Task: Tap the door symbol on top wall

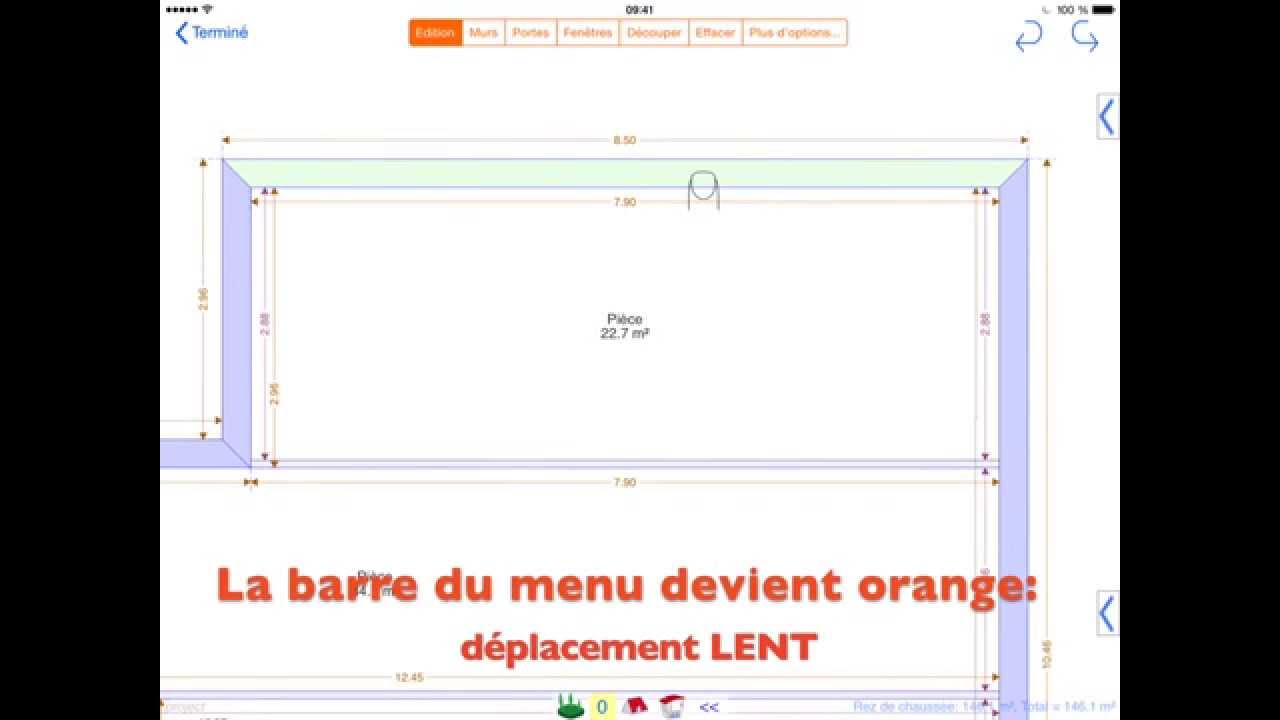Action: tap(703, 190)
